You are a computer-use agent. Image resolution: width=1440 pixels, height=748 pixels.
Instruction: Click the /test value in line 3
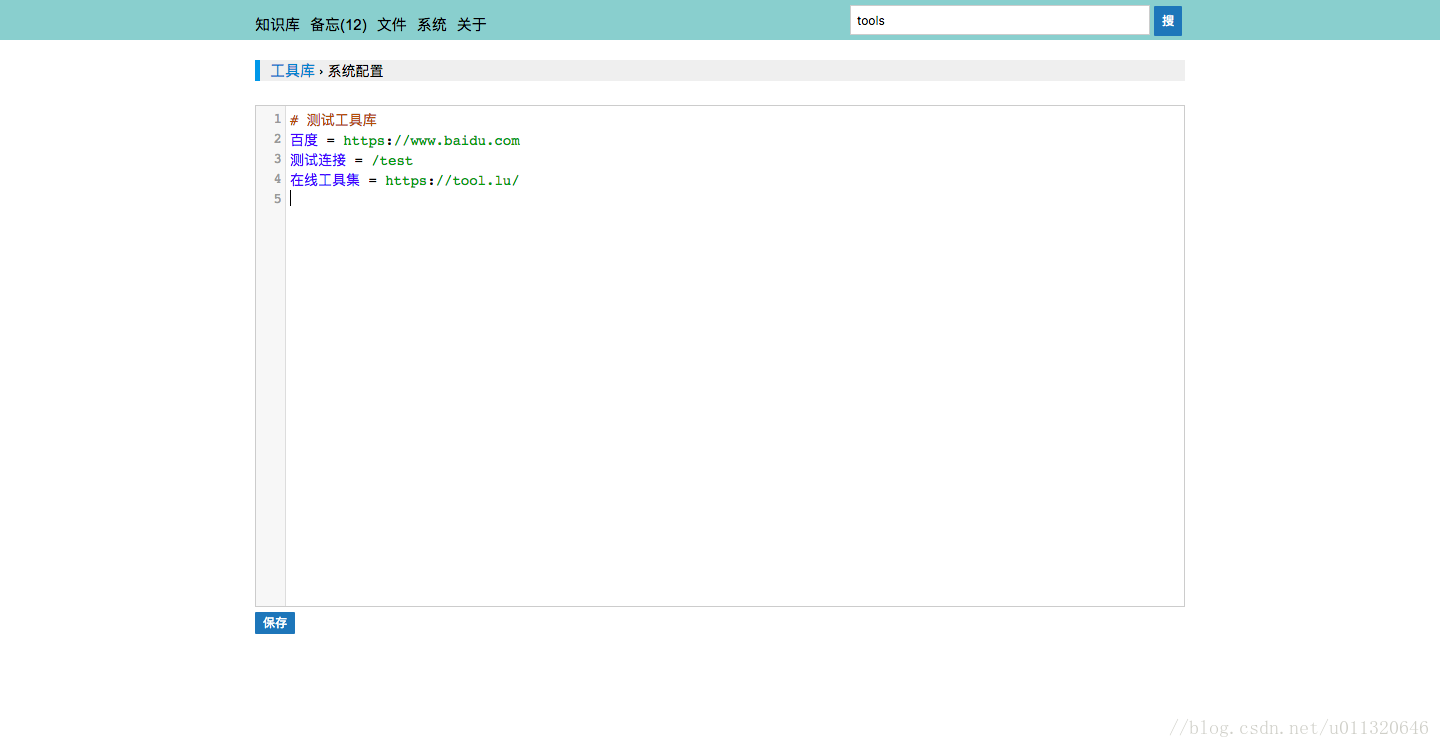[392, 160]
